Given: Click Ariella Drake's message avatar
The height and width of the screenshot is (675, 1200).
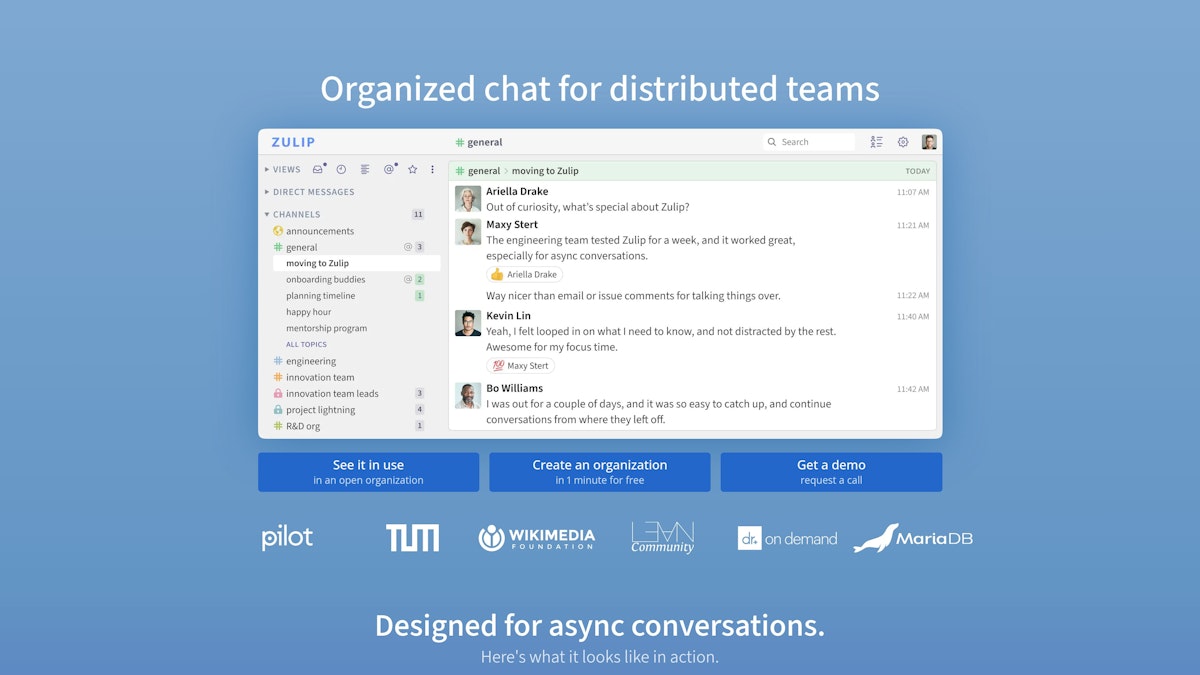Looking at the screenshot, I should point(468,199).
